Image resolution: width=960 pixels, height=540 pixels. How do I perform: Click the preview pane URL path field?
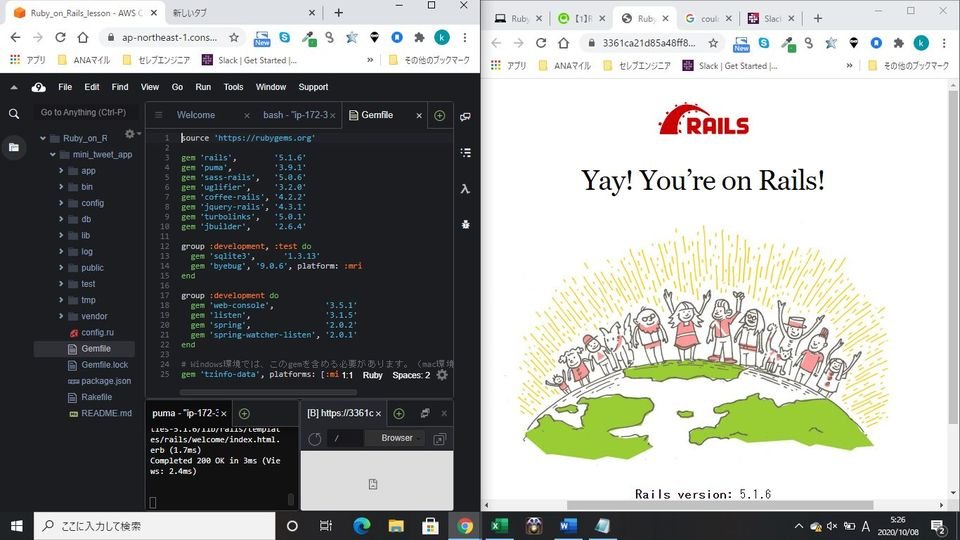[x=346, y=438]
